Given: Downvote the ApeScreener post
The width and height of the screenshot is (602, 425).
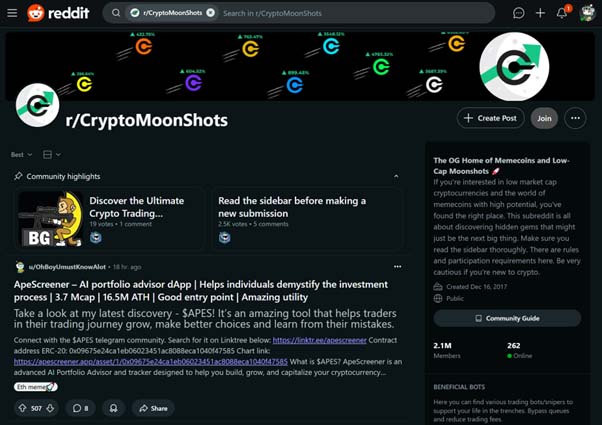Looking at the screenshot, I should click(50, 408).
